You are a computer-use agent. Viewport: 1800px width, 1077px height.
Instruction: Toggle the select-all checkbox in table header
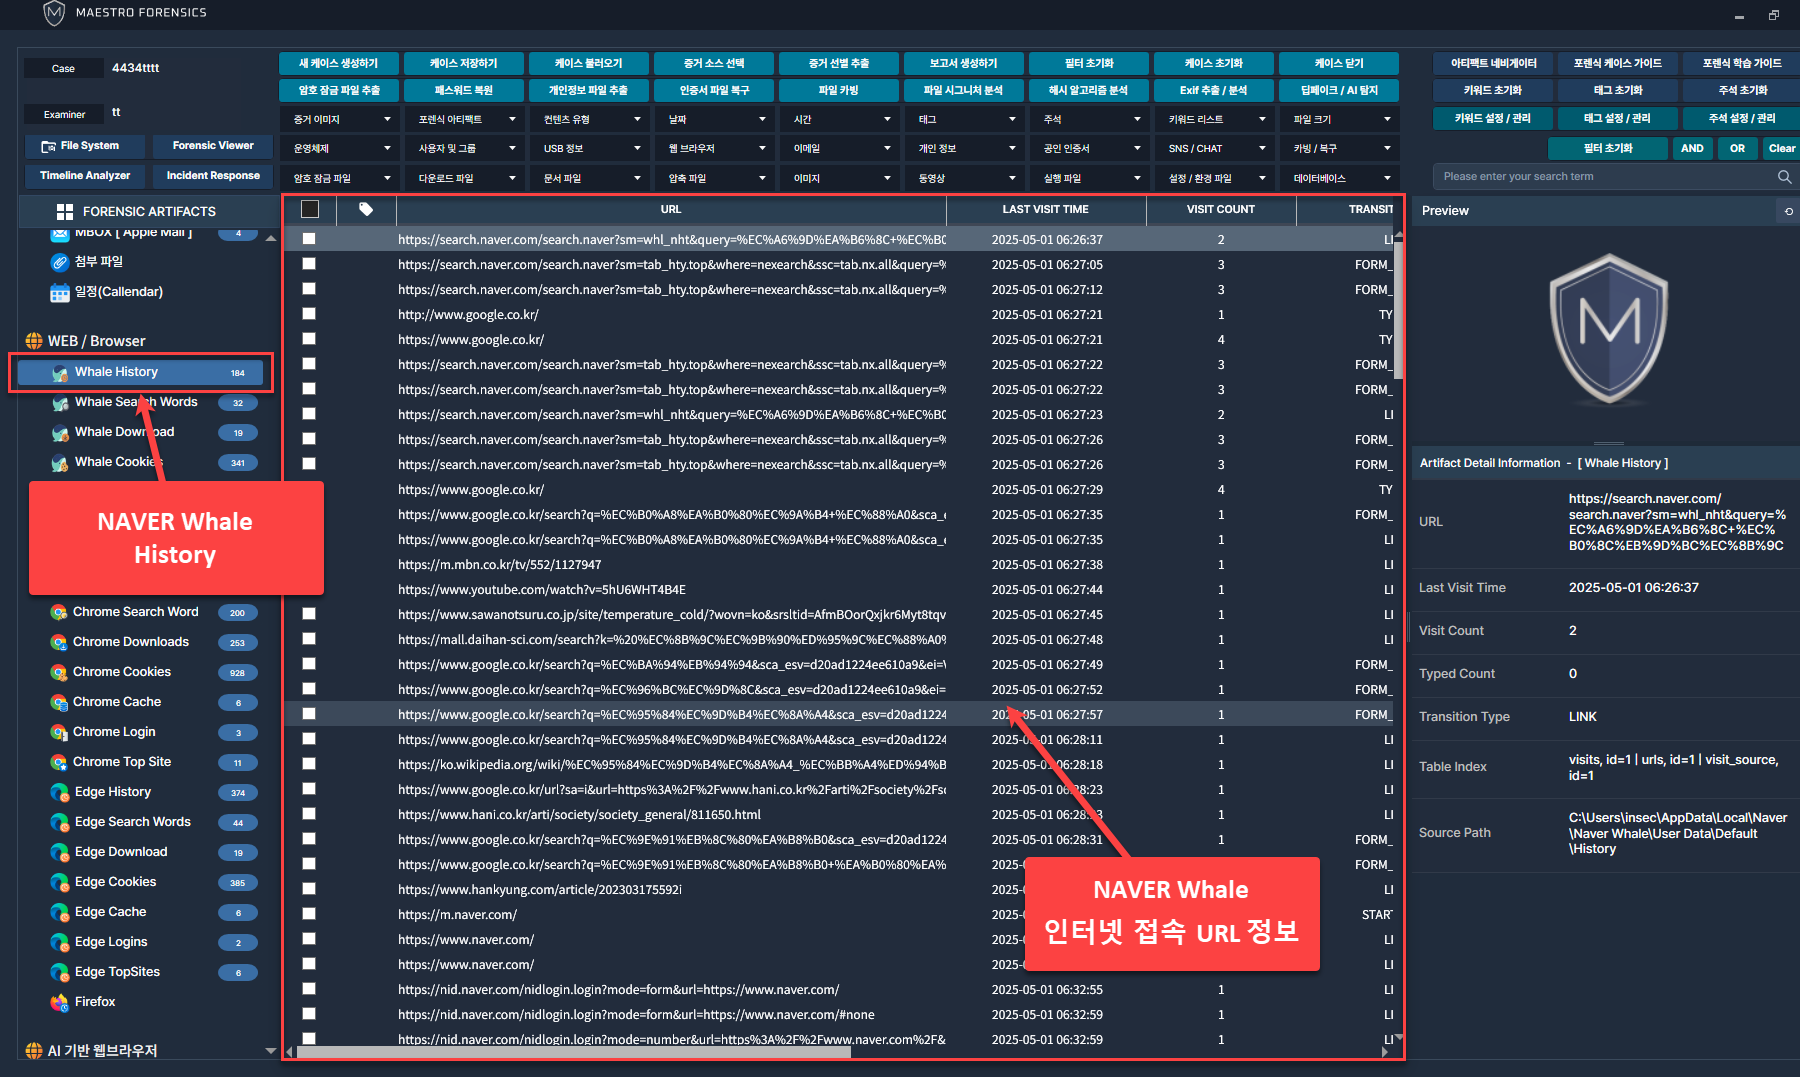pyautogui.click(x=310, y=209)
